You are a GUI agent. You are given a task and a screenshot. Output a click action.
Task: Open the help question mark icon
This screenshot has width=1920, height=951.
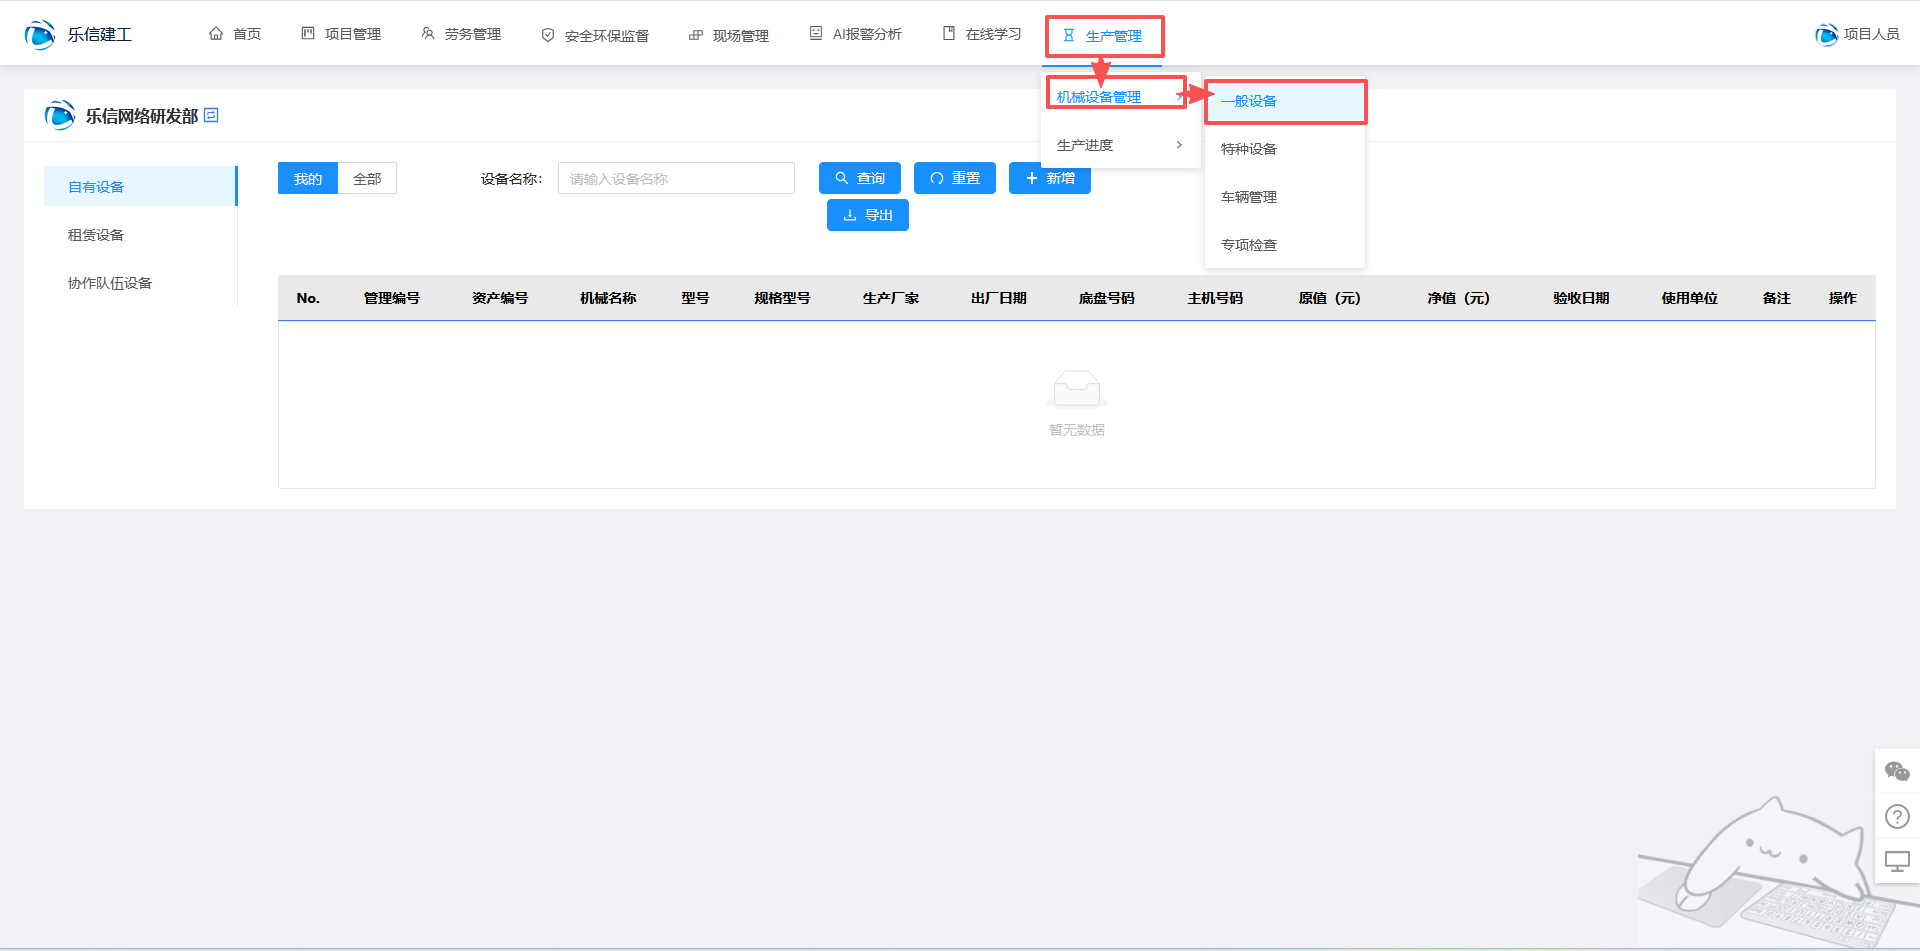(x=1896, y=817)
